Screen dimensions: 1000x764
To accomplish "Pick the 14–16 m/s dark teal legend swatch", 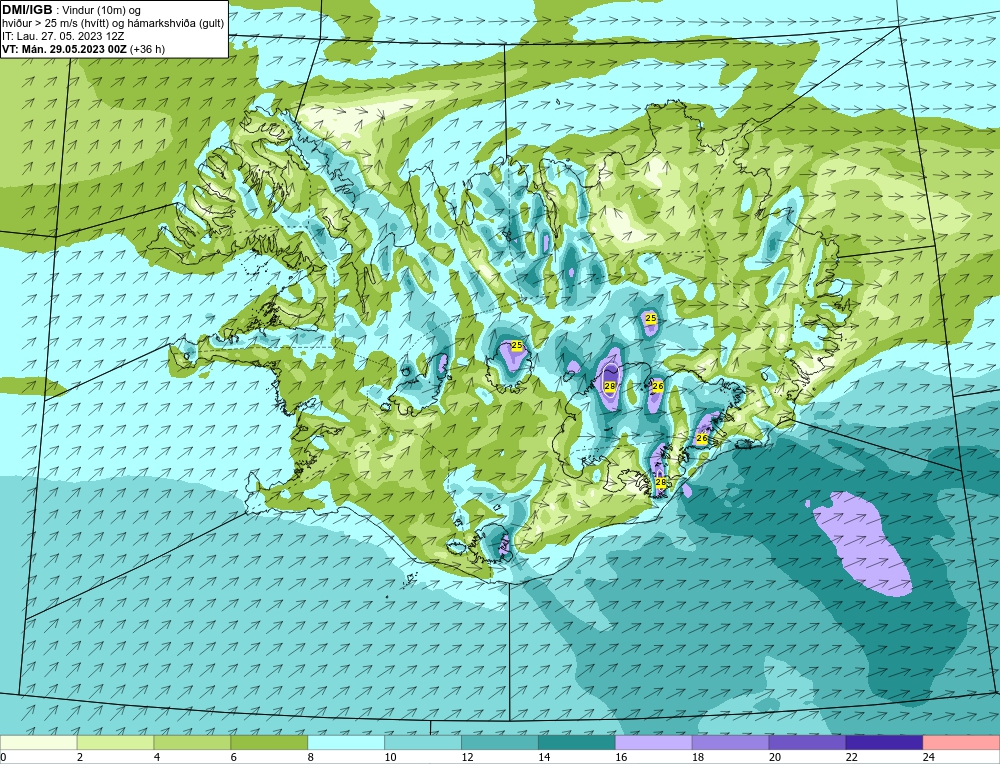I will (577, 743).
